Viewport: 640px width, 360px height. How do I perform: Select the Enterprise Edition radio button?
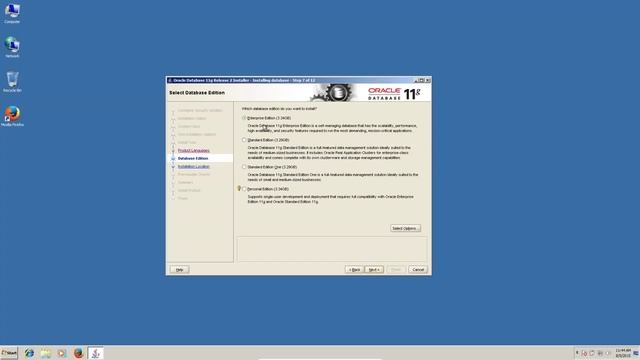pyautogui.click(x=244, y=118)
